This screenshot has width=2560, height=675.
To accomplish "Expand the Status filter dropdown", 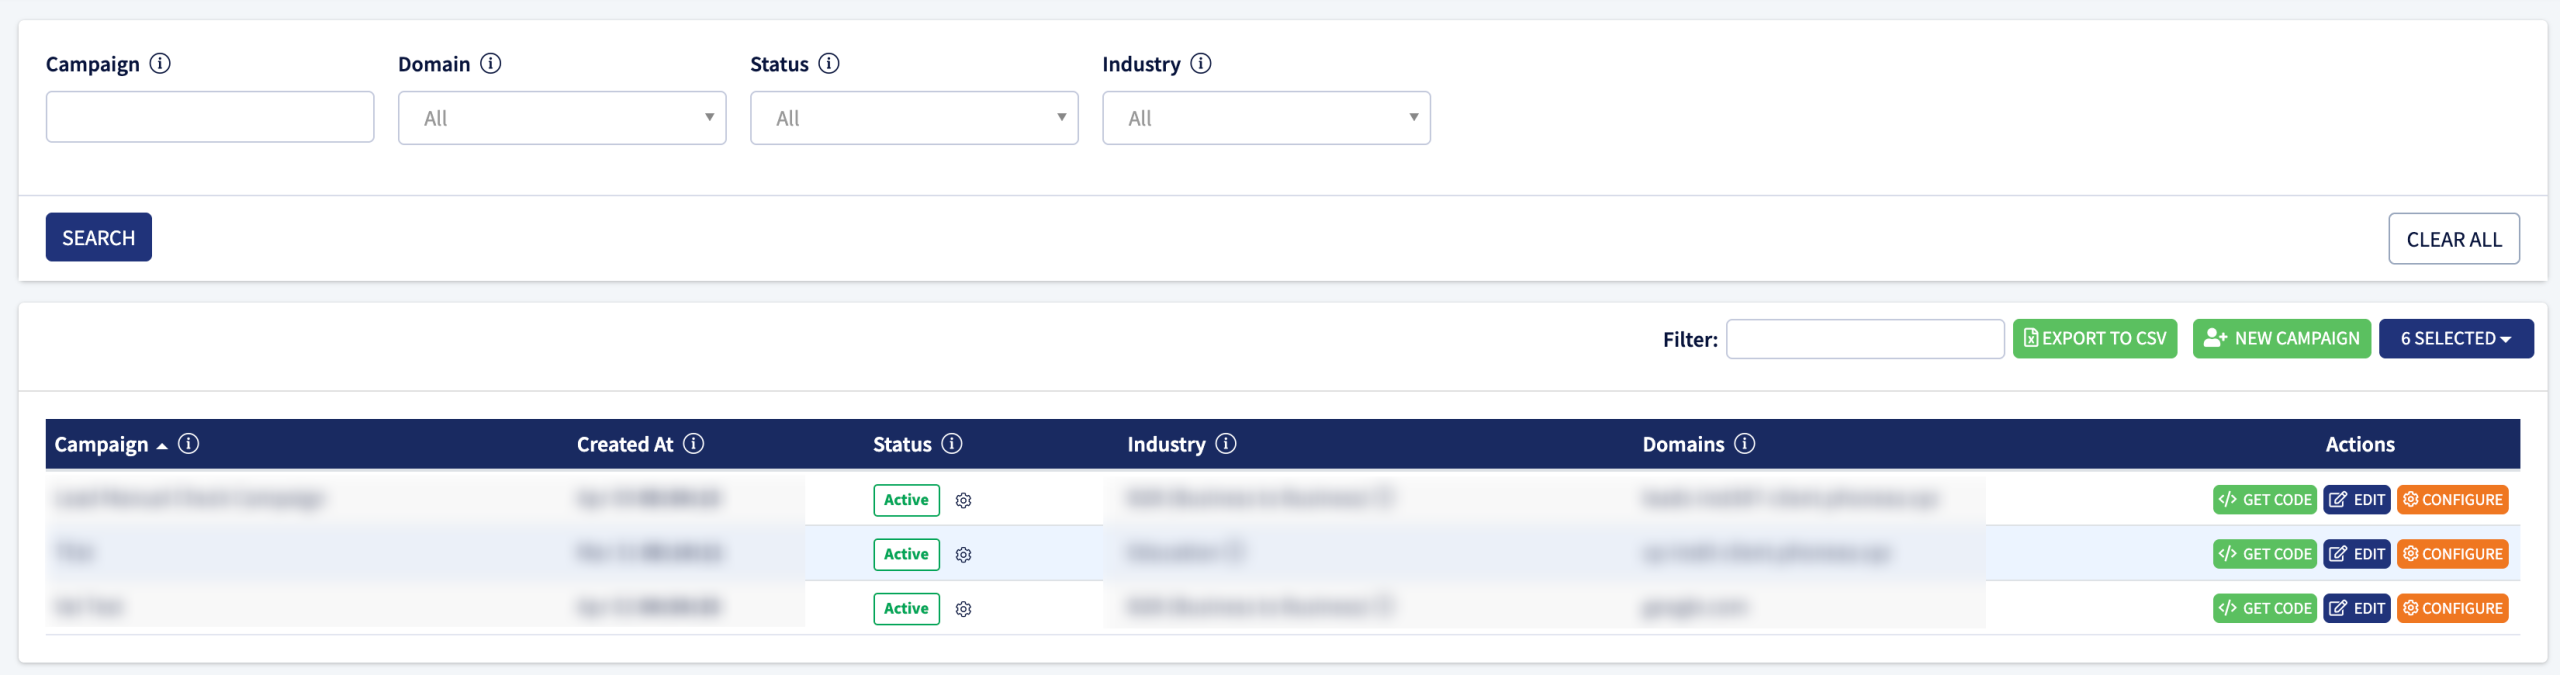I will (914, 118).
